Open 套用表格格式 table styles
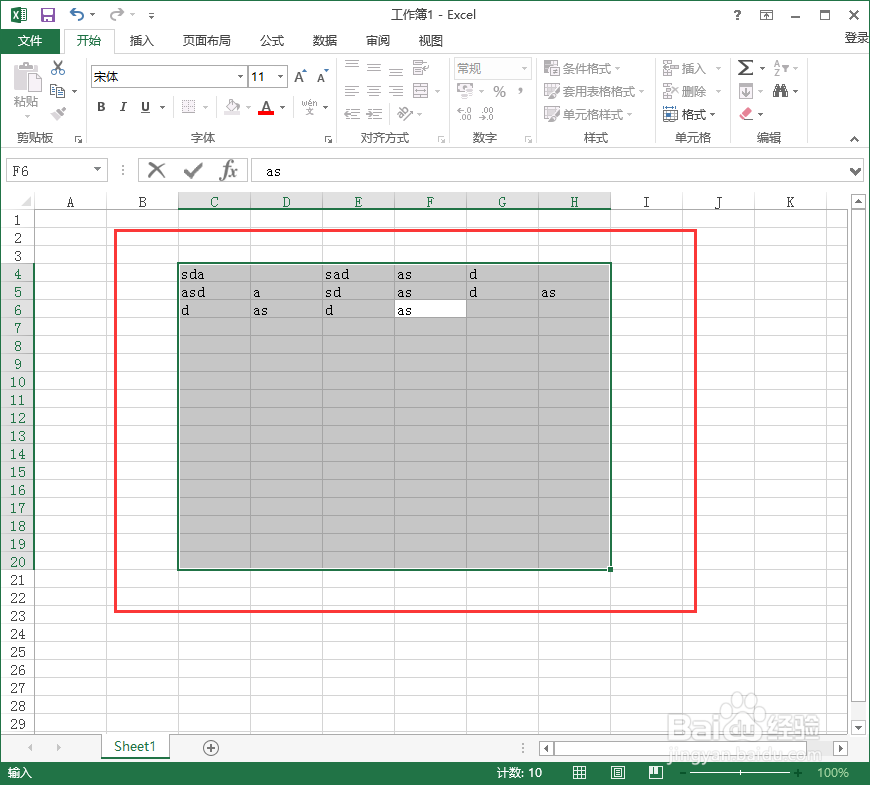 tap(594, 91)
